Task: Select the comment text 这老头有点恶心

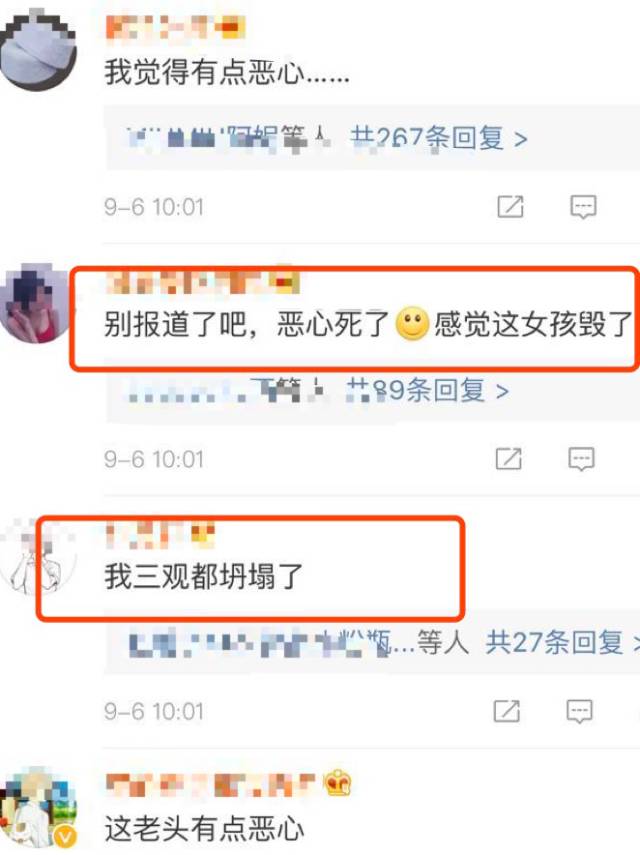Action: pos(204,829)
